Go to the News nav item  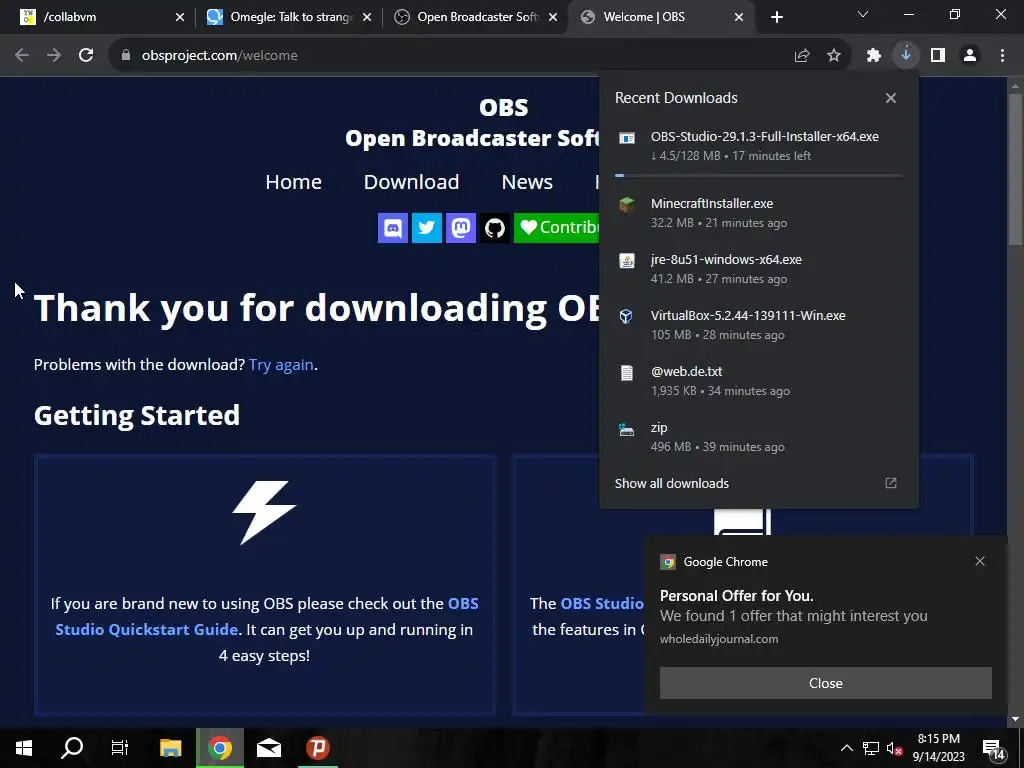point(527,182)
